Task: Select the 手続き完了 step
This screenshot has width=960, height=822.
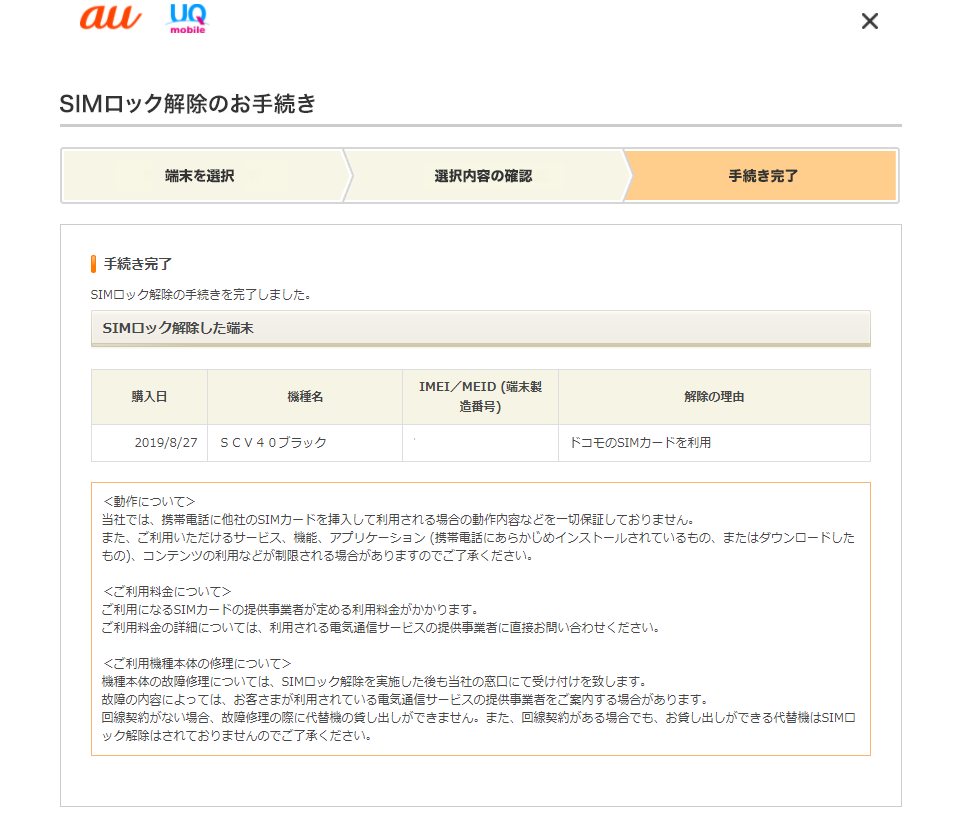Action: click(x=762, y=176)
